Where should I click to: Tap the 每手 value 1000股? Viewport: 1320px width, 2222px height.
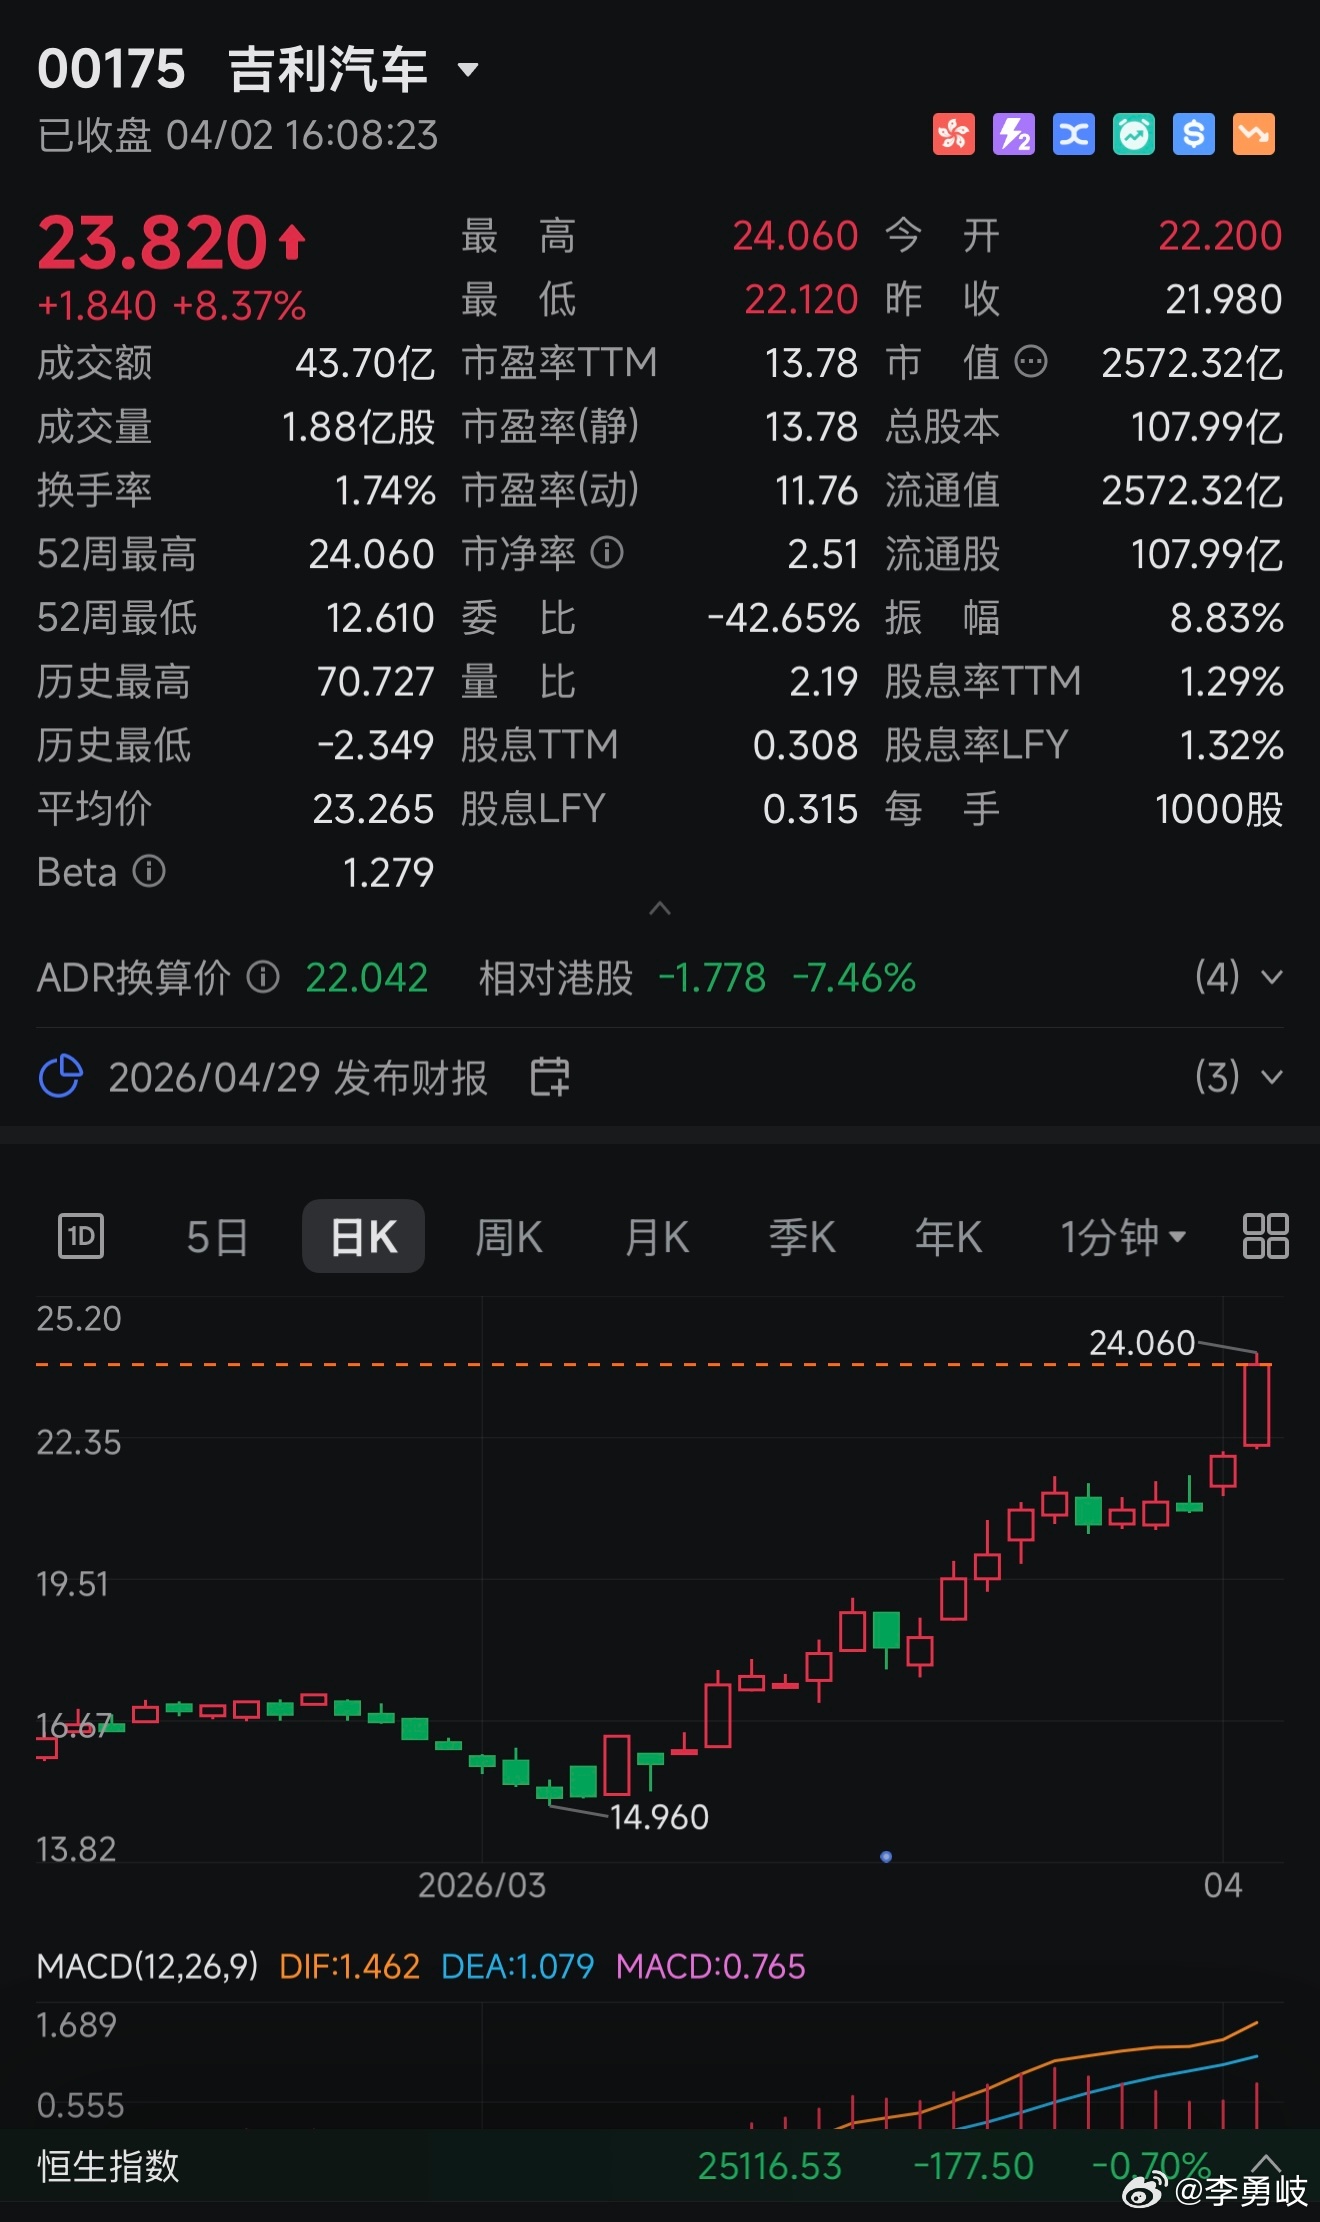click(x=1219, y=809)
